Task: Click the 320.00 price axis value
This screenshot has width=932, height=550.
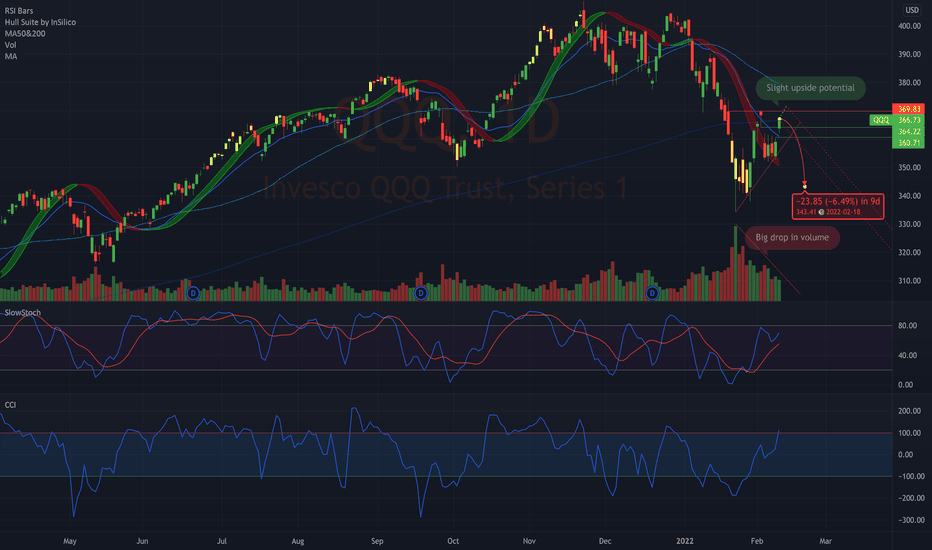Action: click(x=909, y=252)
